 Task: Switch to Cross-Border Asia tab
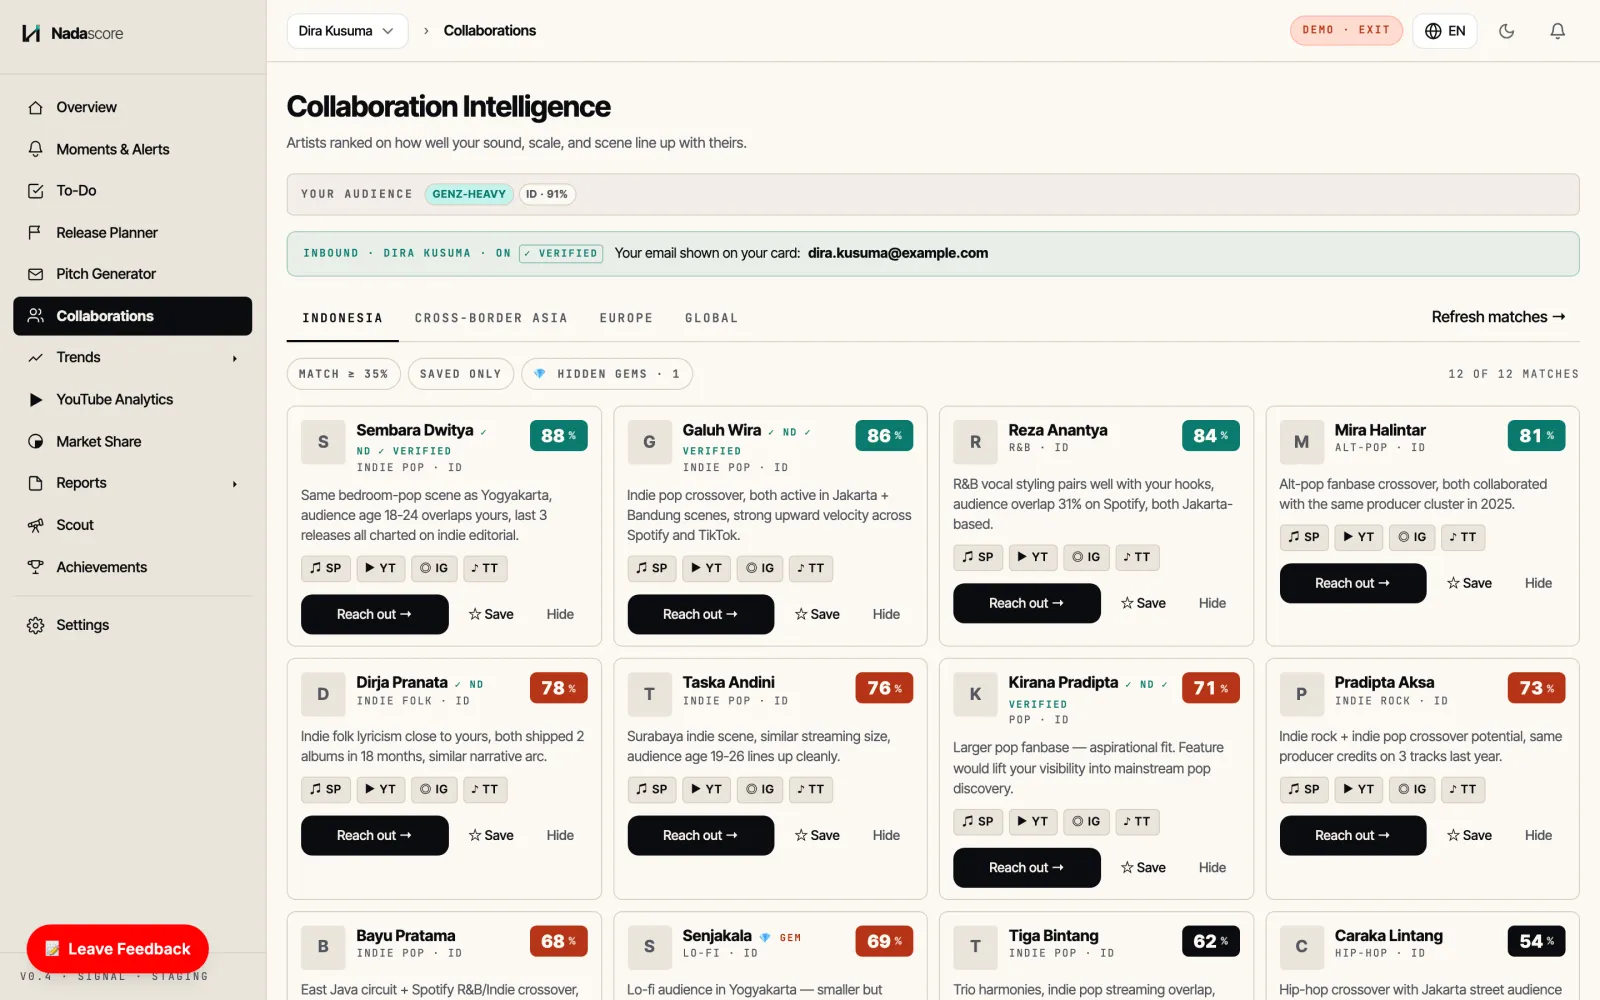(x=491, y=318)
